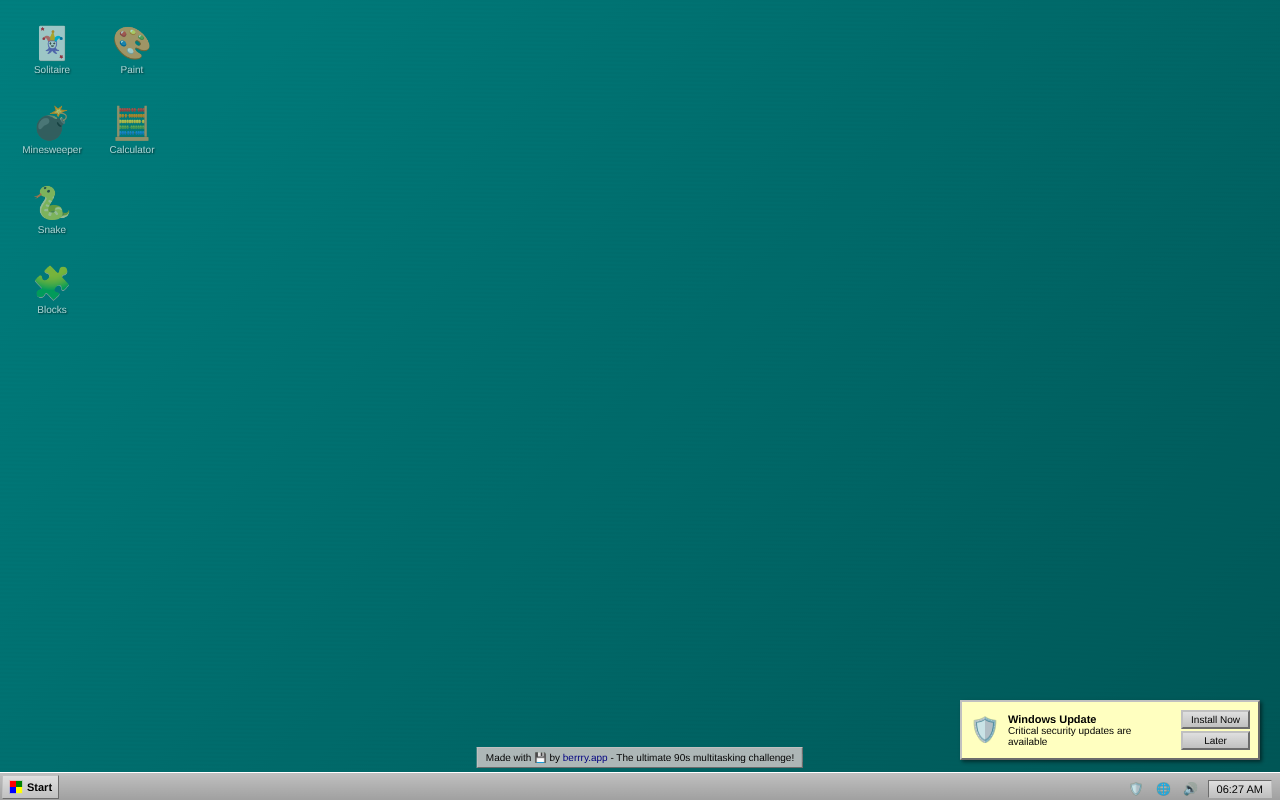Click the clock showing 06:27 AM
Viewport: 1280px width, 800px height.
[x=1239, y=788]
